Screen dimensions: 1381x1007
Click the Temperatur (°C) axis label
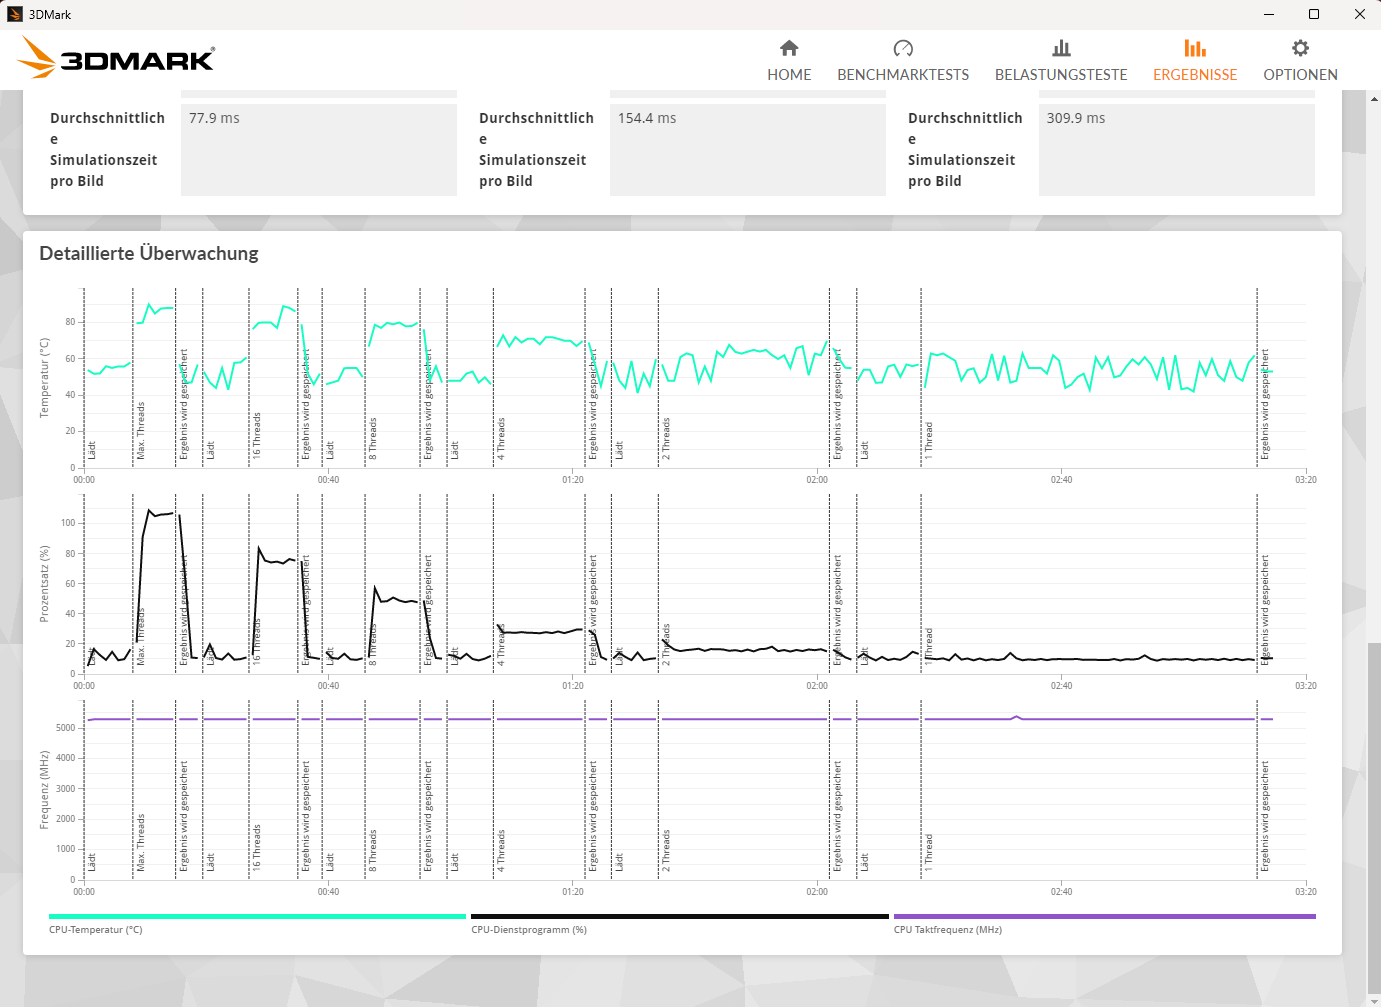(x=44, y=378)
